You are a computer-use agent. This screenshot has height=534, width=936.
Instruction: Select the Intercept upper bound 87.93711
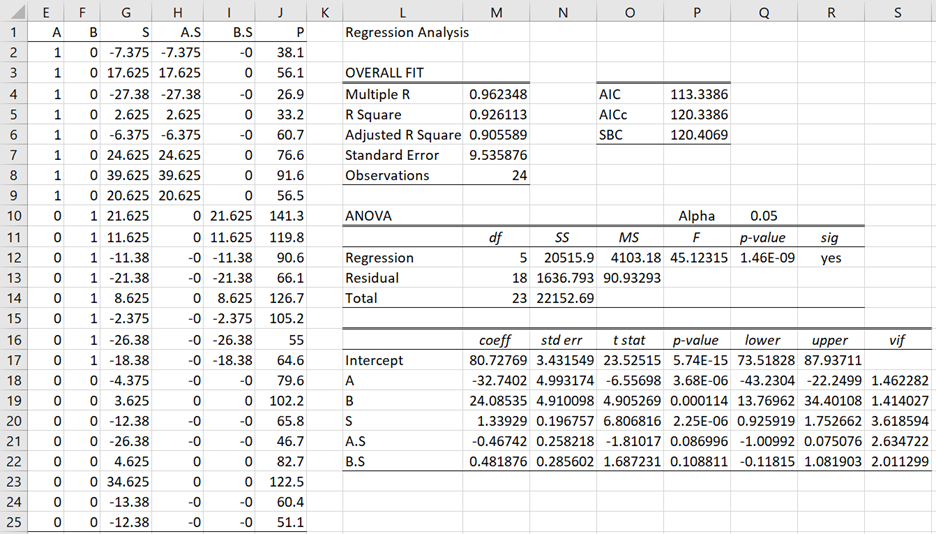pos(833,360)
